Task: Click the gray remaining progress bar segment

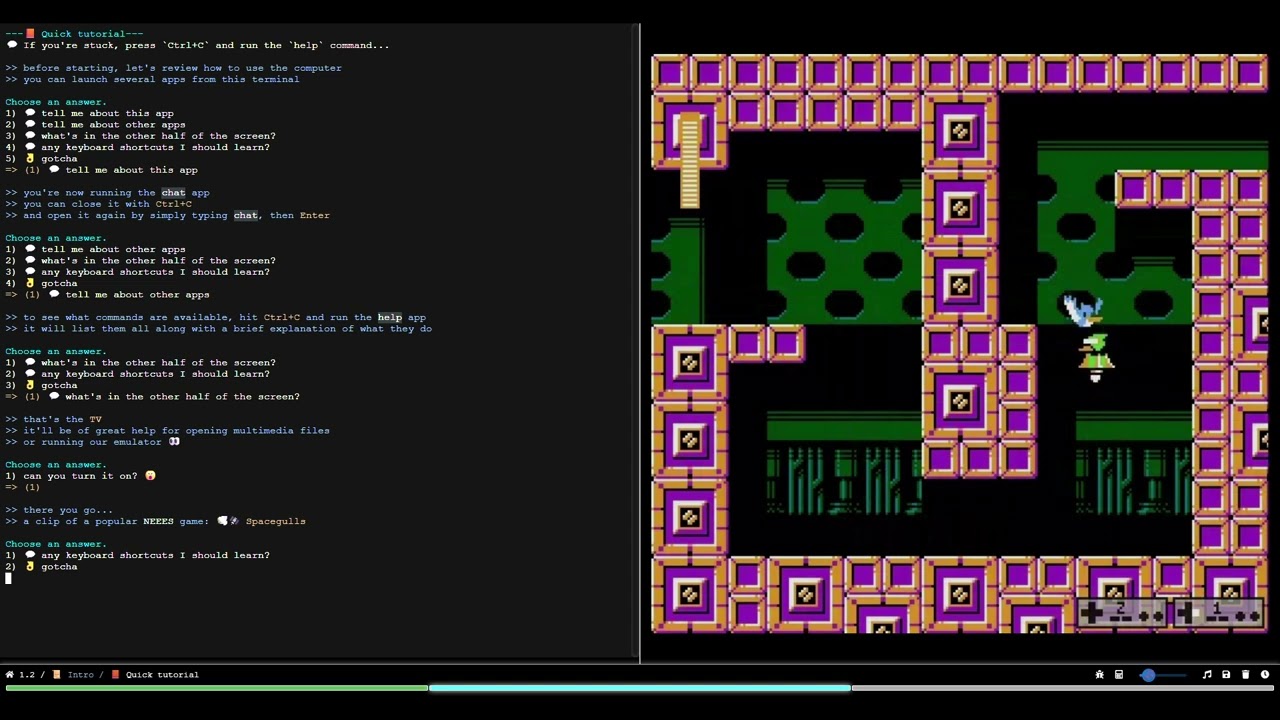Action: coord(1063,688)
